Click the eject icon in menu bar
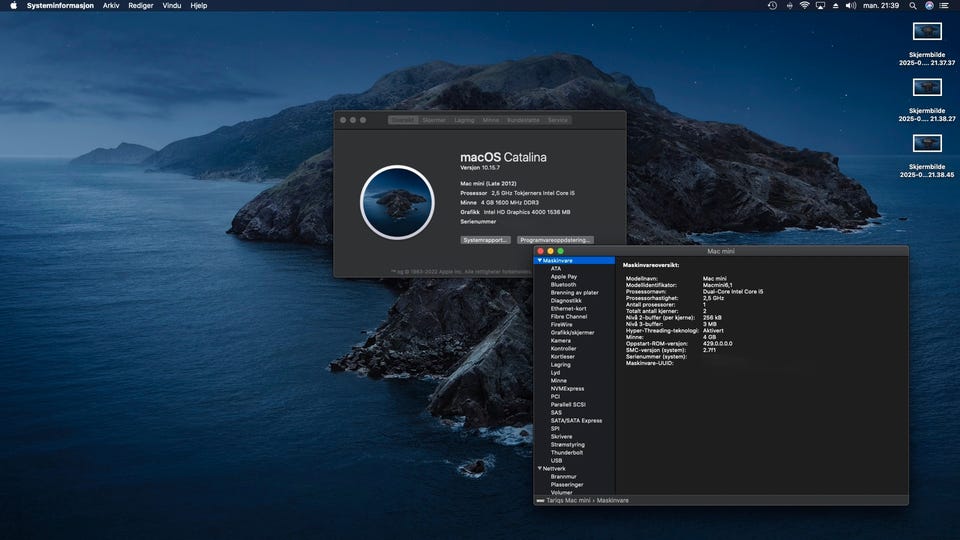Image resolution: width=960 pixels, height=540 pixels. click(x=835, y=6)
